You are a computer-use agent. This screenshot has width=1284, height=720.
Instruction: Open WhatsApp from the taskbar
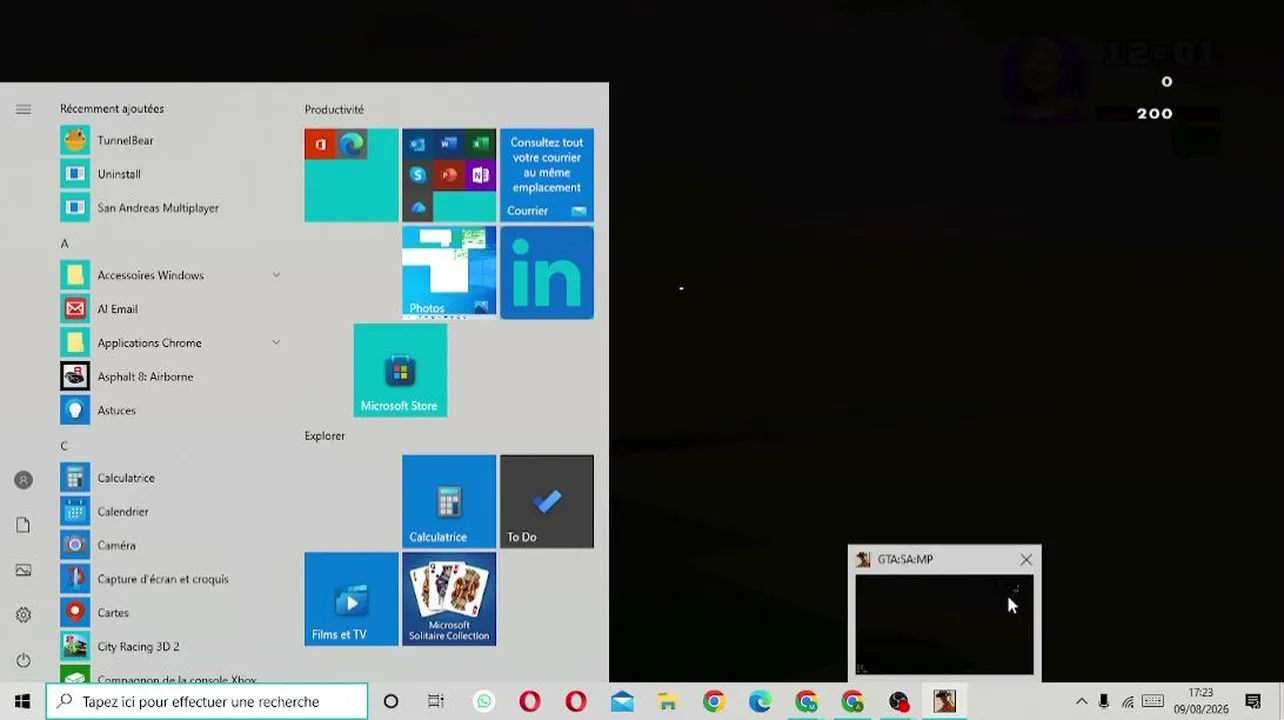pyautogui.click(x=484, y=702)
